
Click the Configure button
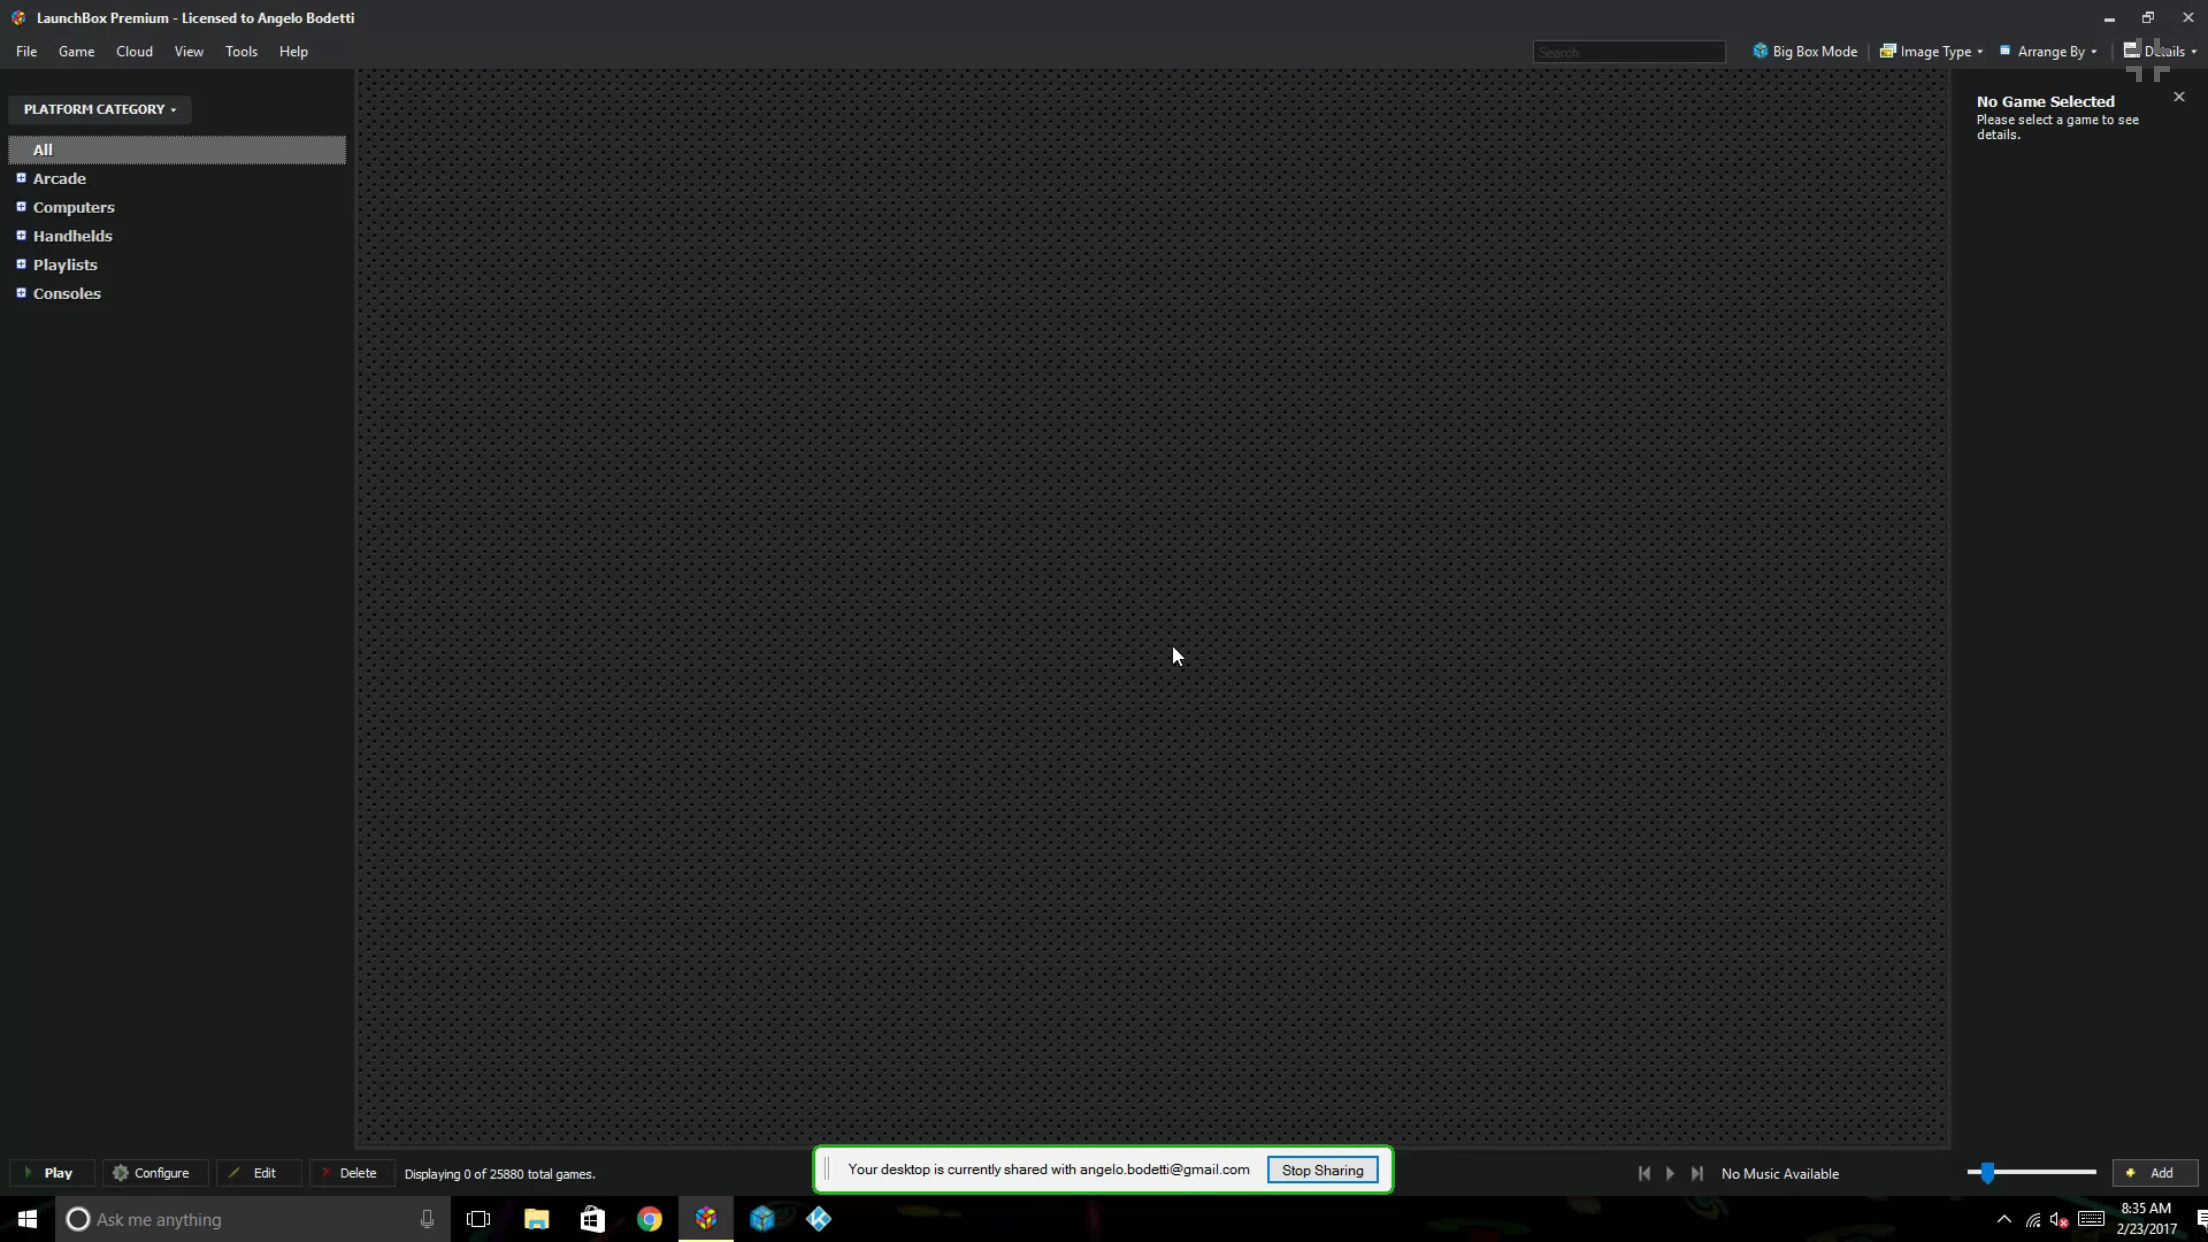[154, 1173]
